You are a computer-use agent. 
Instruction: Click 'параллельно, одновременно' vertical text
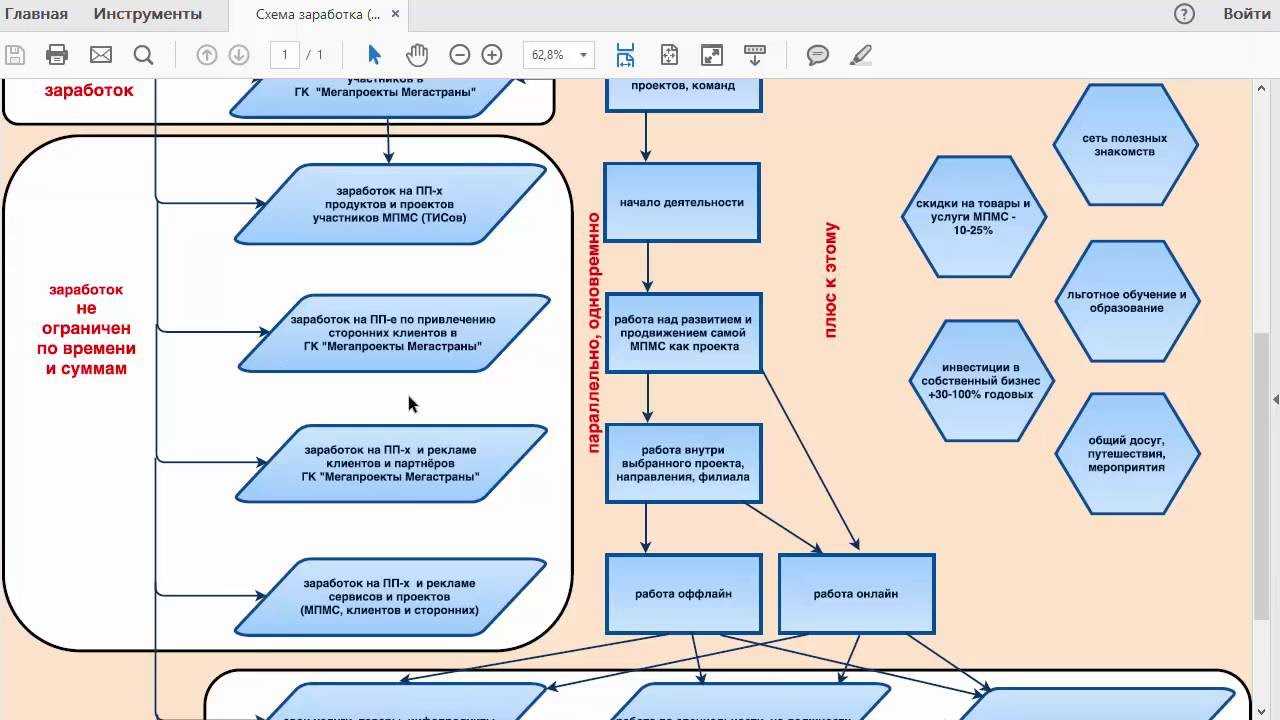[593, 333]
